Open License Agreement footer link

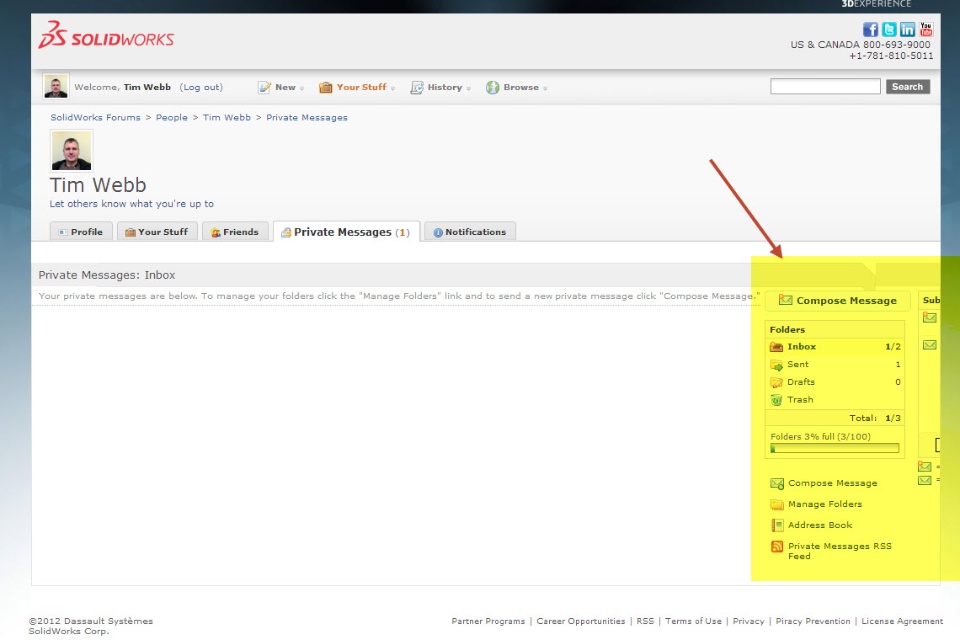click(x=902, y=621)
